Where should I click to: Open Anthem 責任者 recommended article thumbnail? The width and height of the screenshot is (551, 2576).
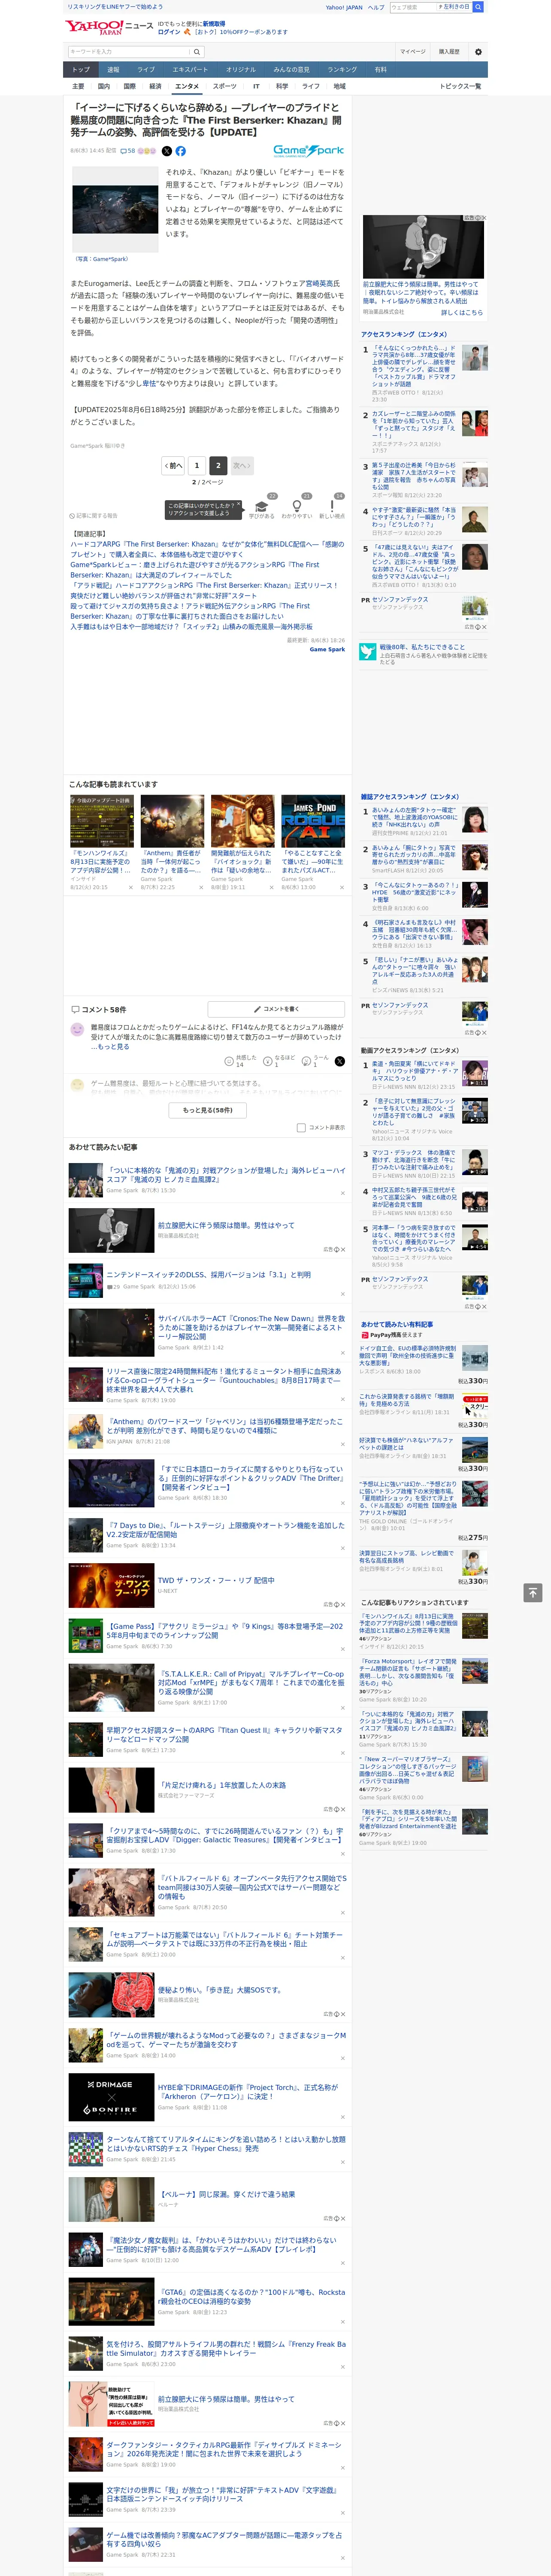[x=172, y=821]
